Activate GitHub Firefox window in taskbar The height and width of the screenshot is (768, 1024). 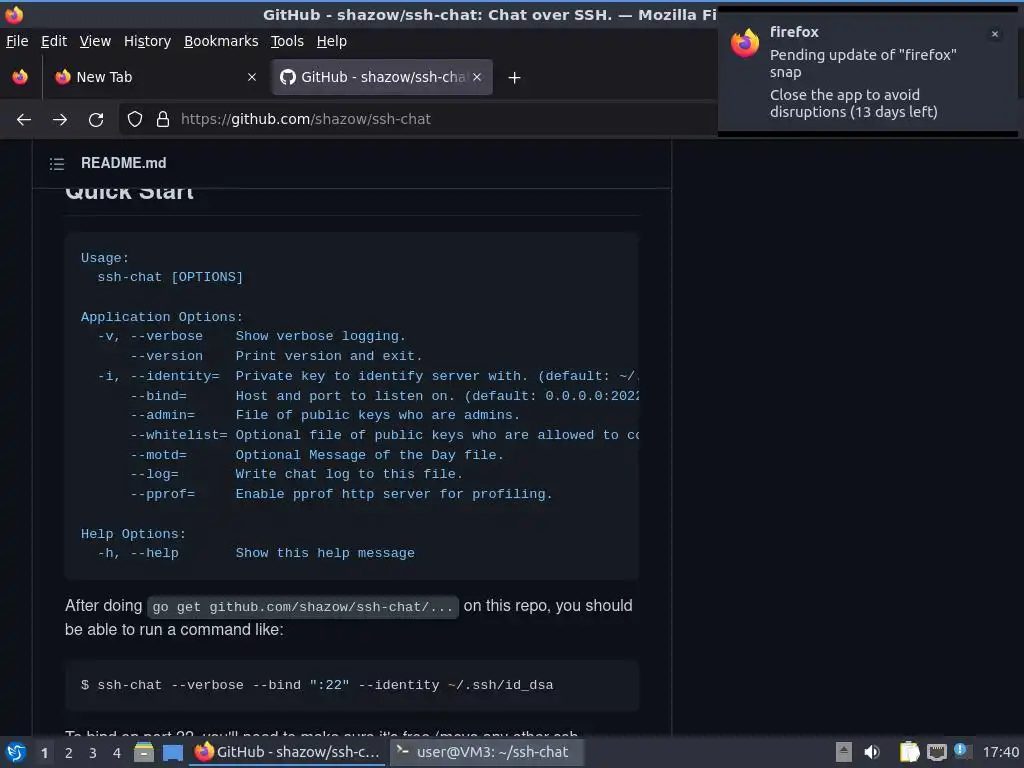tap(288, 752)
